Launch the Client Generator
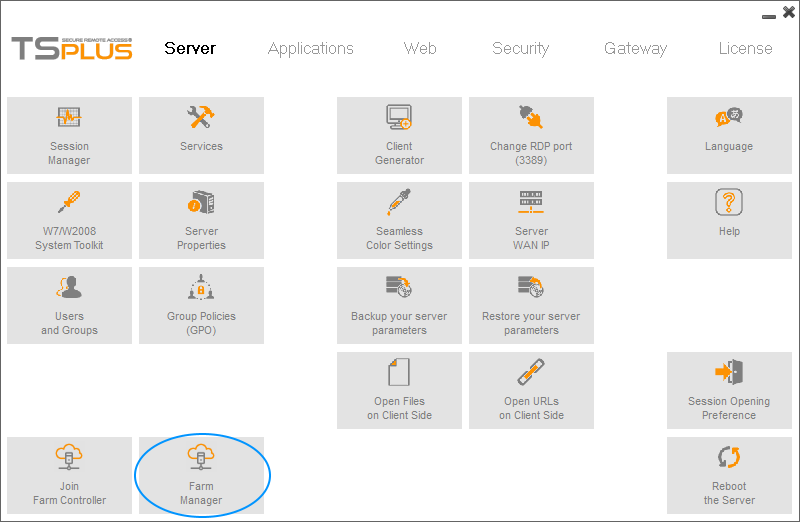 click(399, 135)
